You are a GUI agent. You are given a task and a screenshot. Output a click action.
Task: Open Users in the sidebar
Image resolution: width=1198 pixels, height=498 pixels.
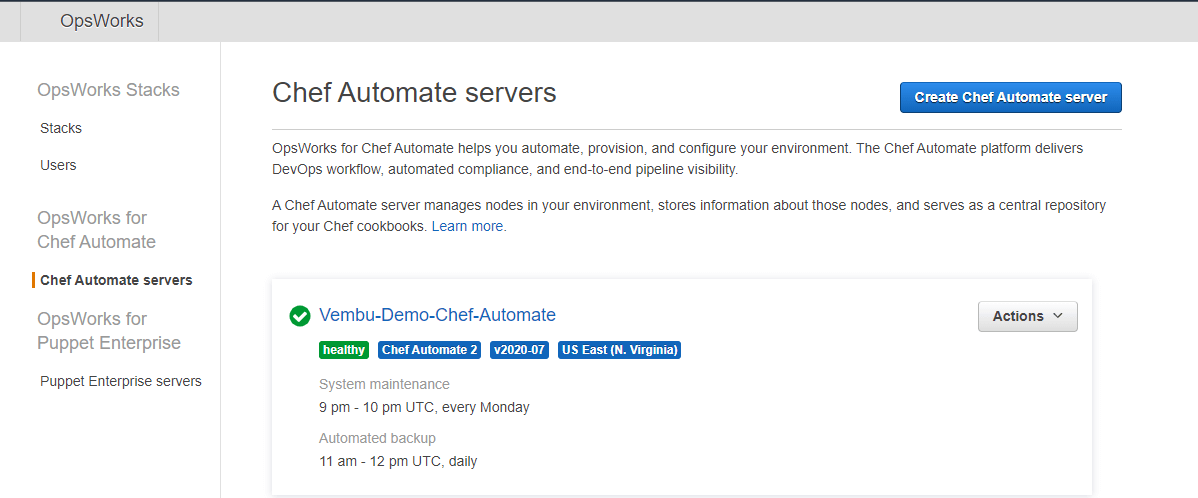pos(58,165)
